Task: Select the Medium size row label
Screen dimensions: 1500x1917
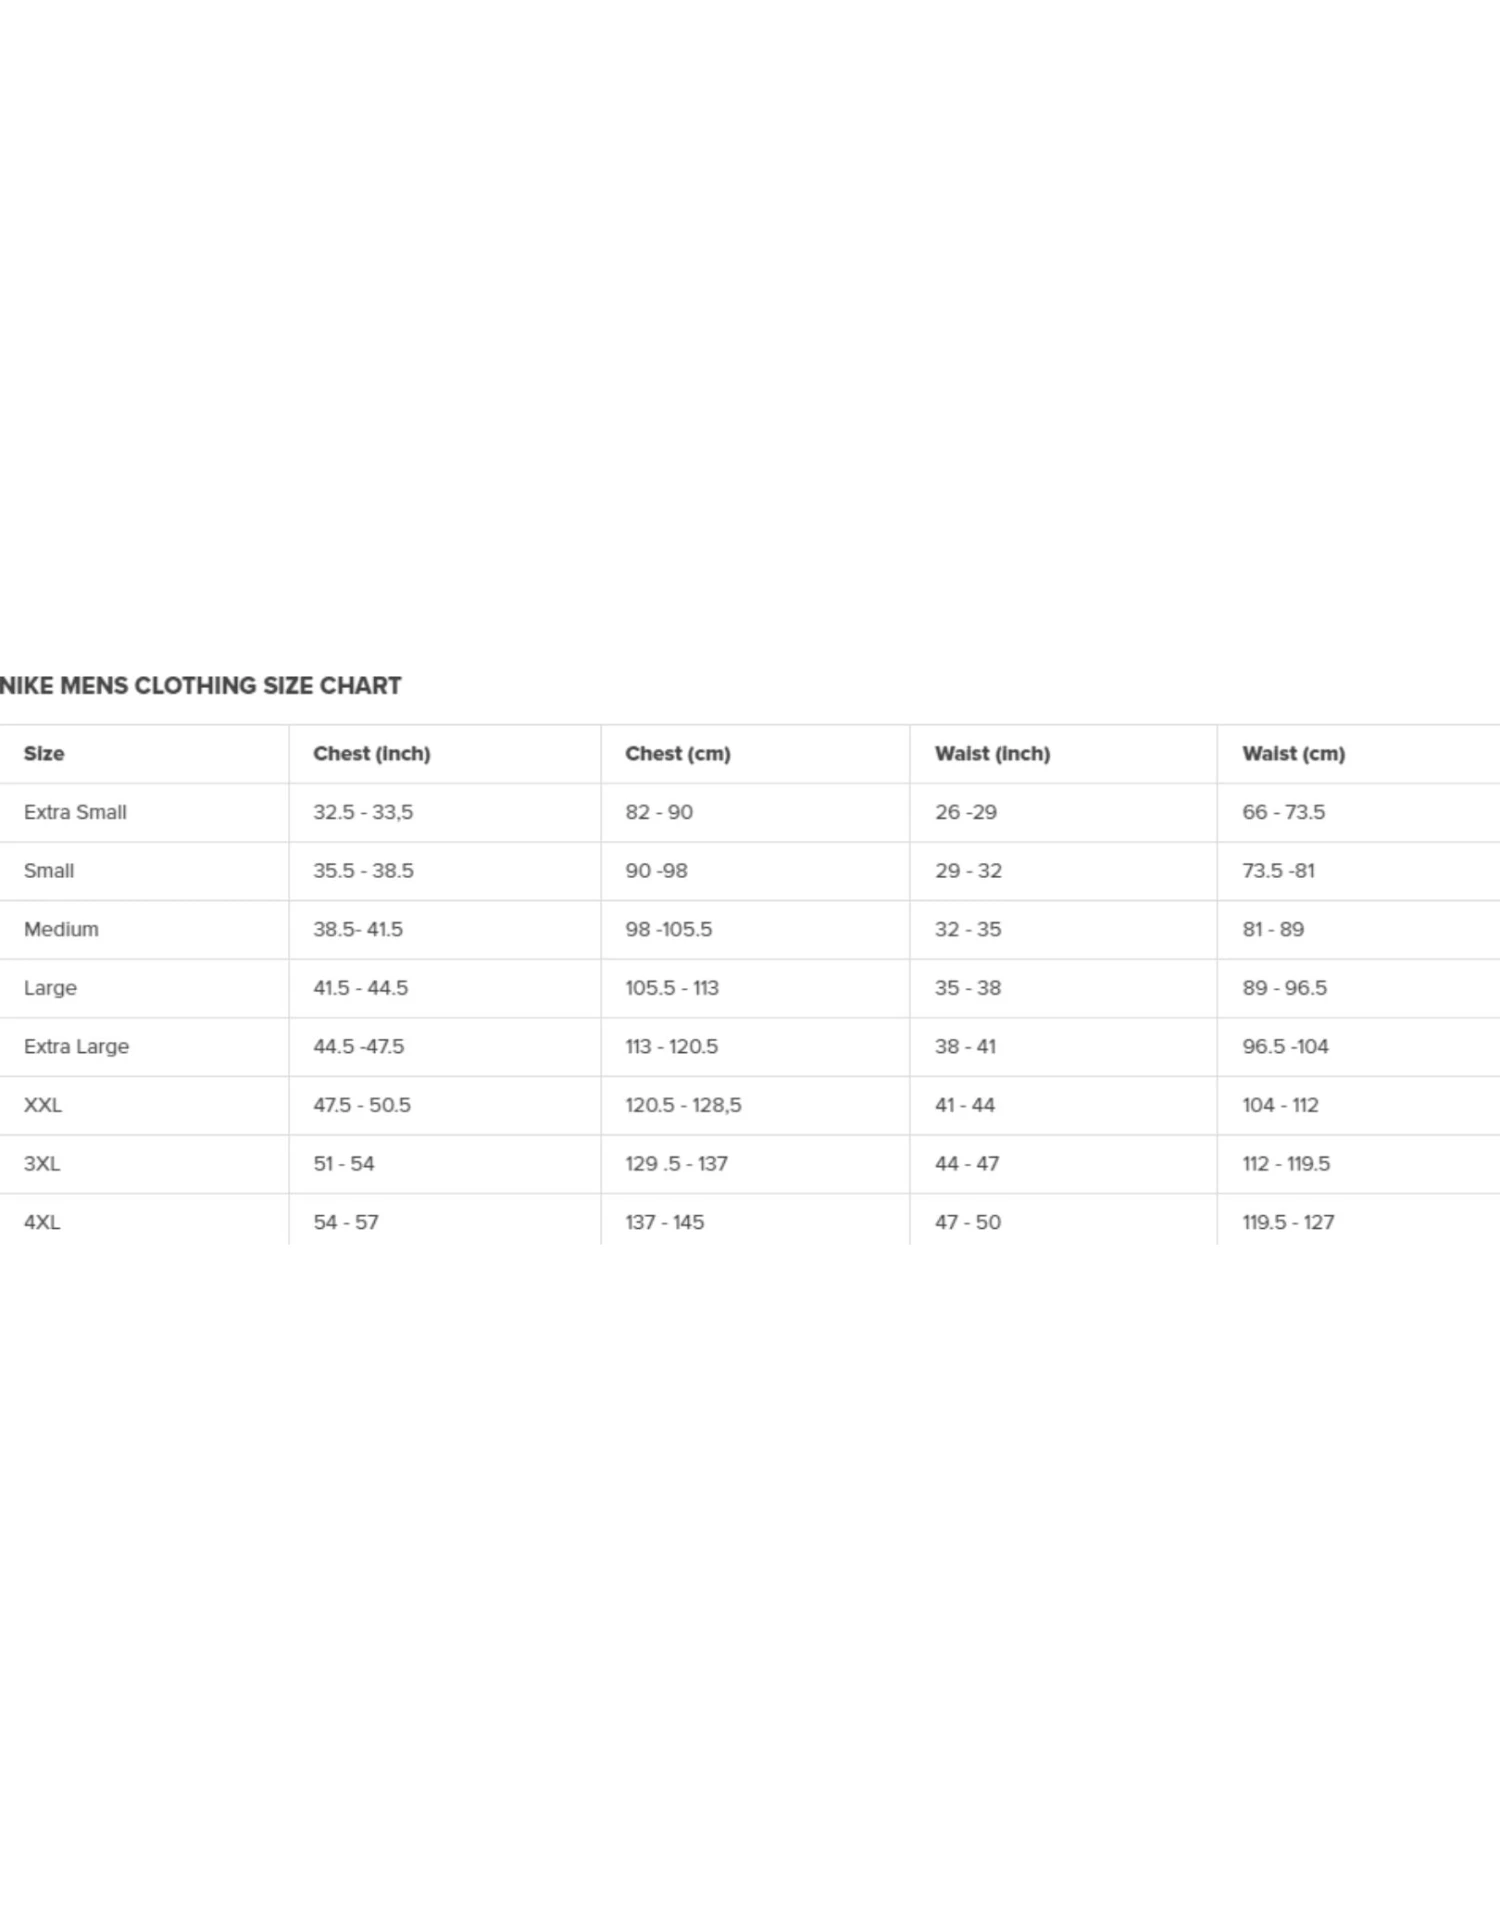Action: (x=61, y=929)
